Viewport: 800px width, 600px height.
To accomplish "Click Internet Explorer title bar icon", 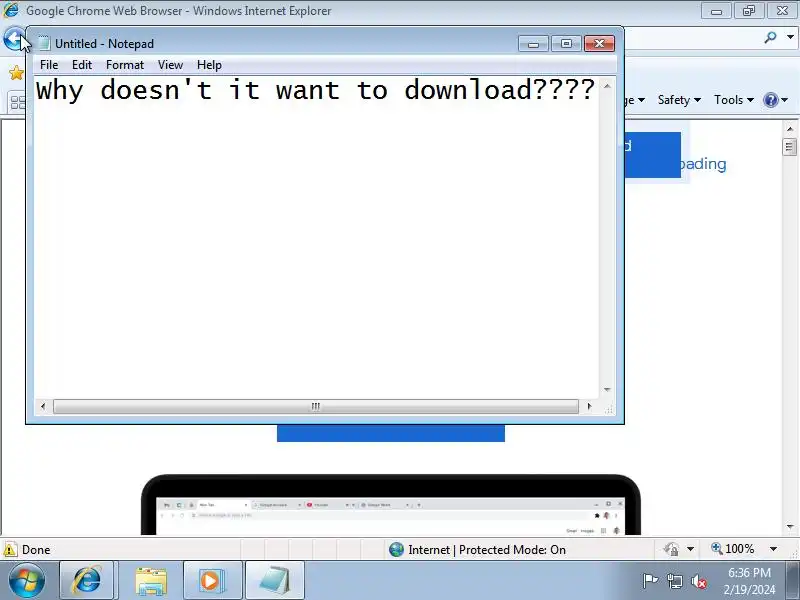I will point(11,10).
